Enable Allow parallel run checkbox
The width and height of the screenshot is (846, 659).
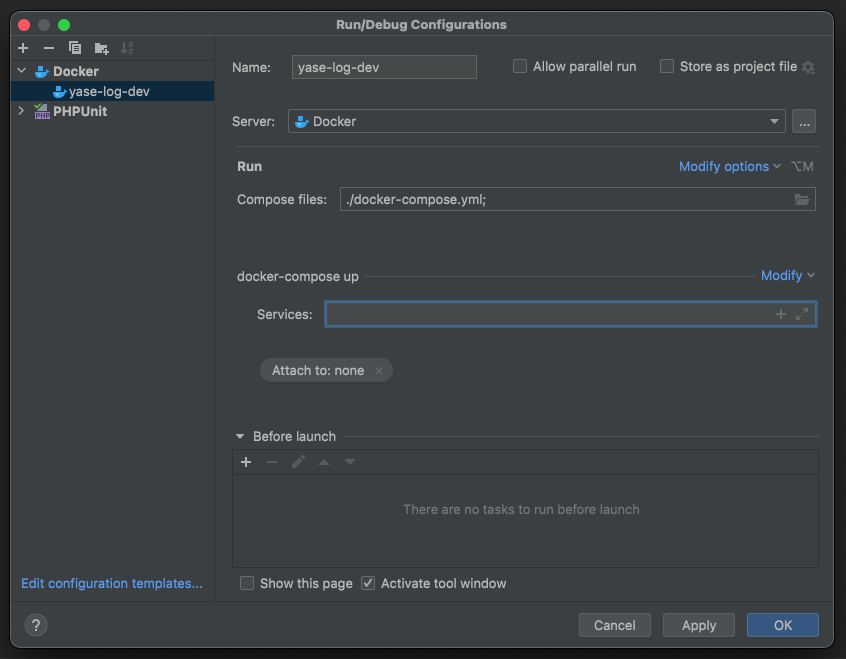click(x=520, y=67)
